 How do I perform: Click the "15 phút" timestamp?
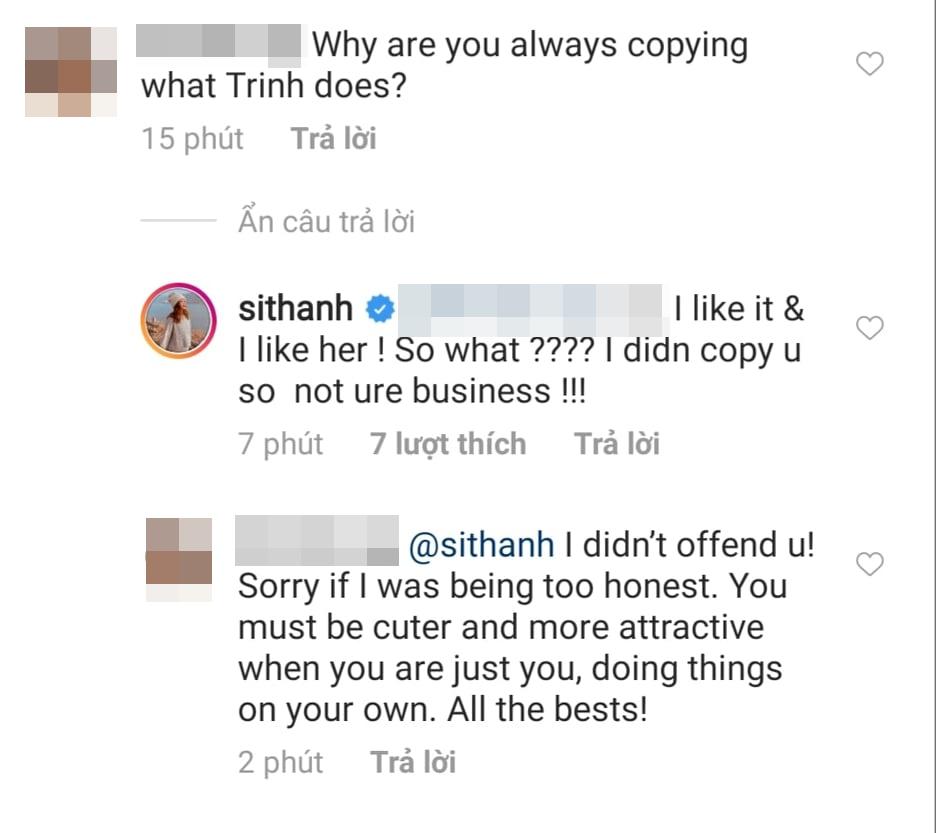pos(192,138)
